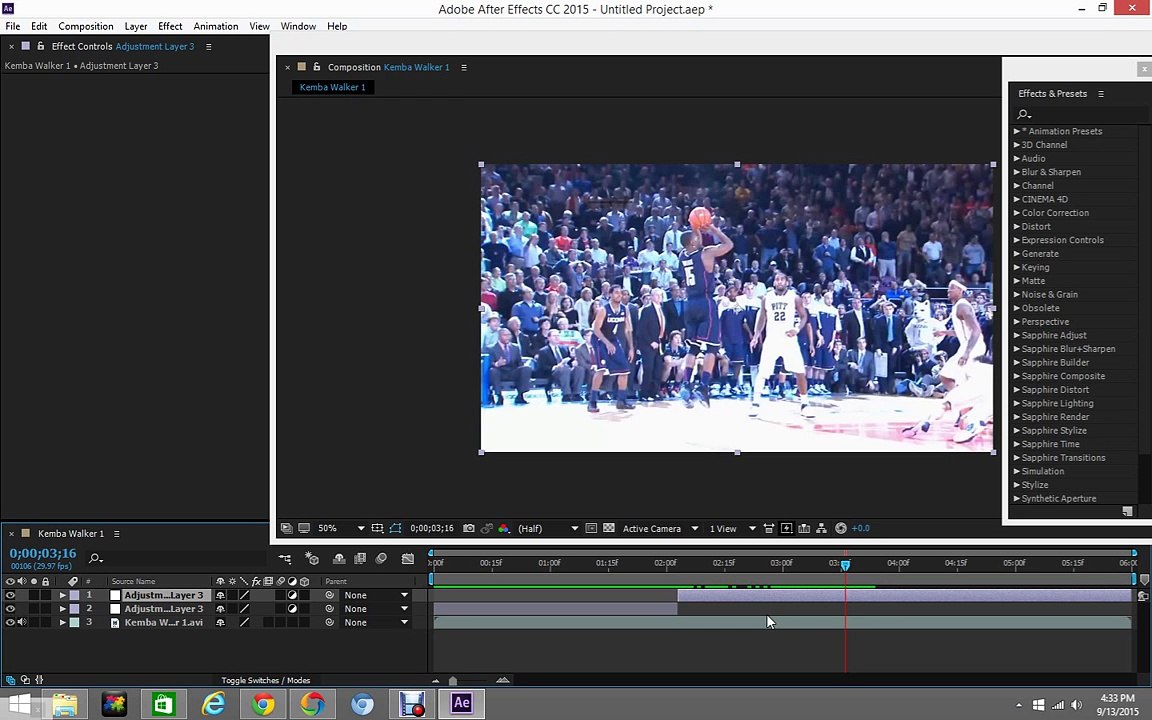The width and height of the screenshot is (1152, 720).
Task: Click the Windows Start button
Action: [x=19, y=704]
